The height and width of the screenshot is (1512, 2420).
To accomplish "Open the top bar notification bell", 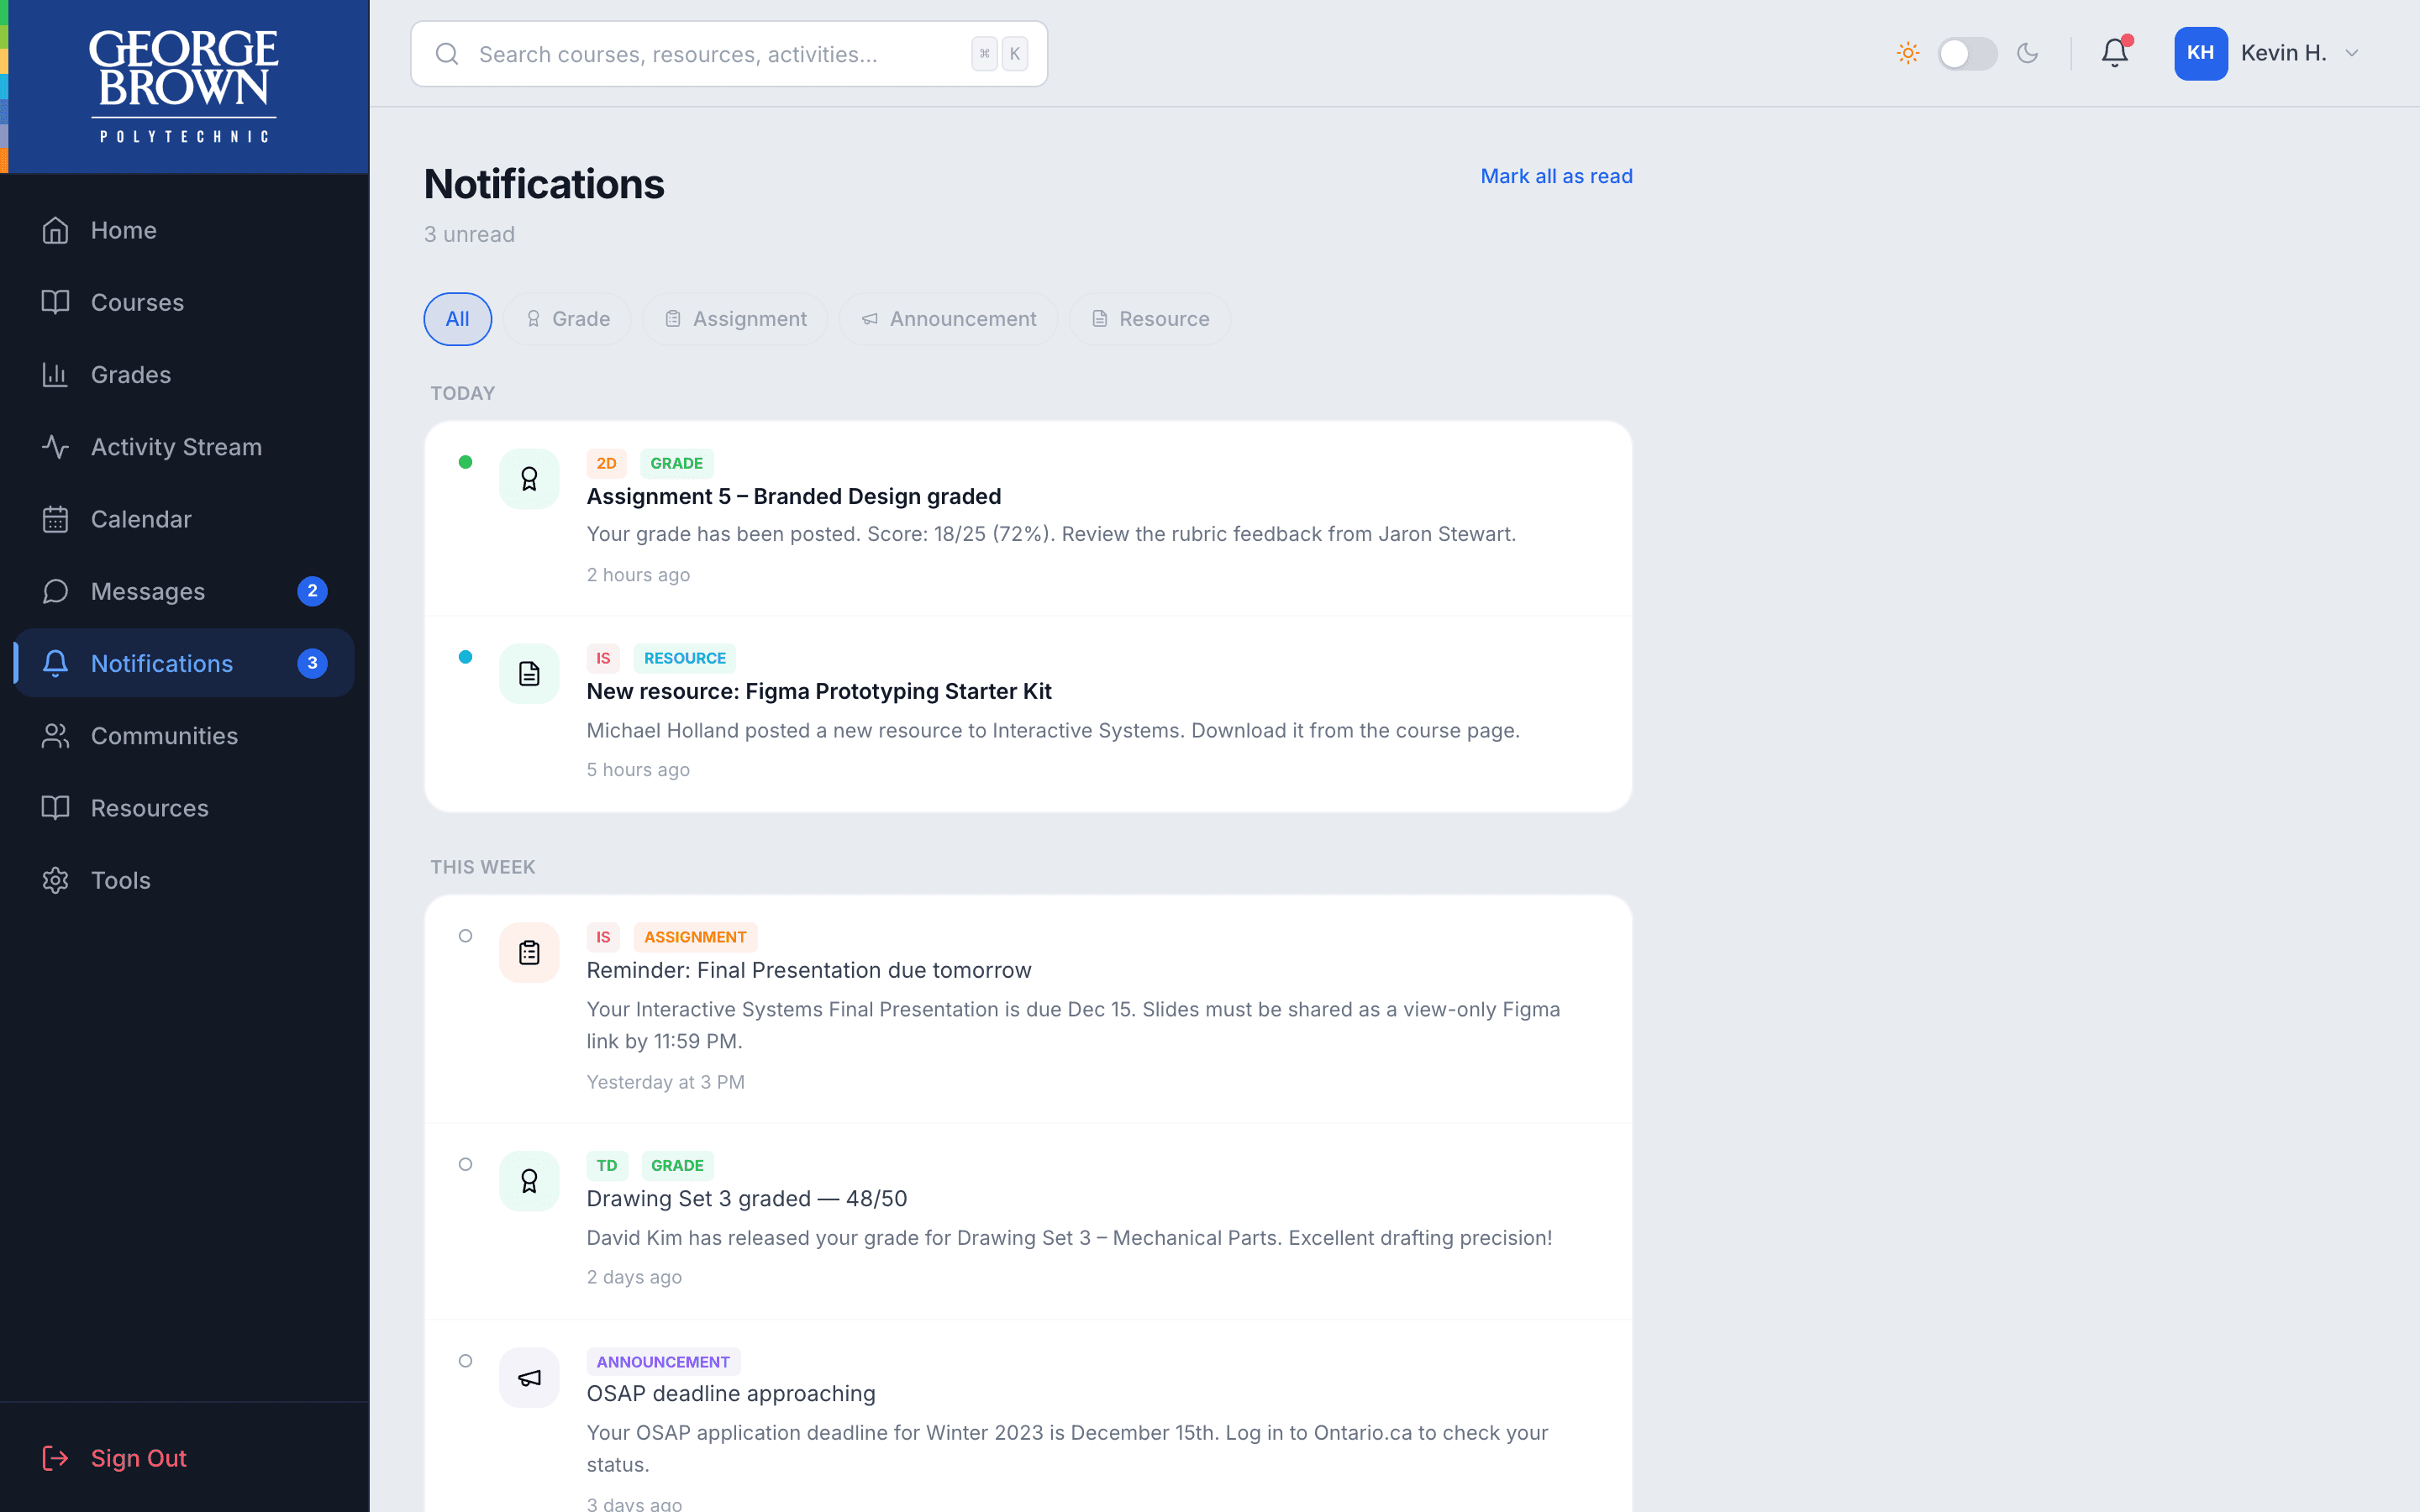I will [x=2114, y=53].
